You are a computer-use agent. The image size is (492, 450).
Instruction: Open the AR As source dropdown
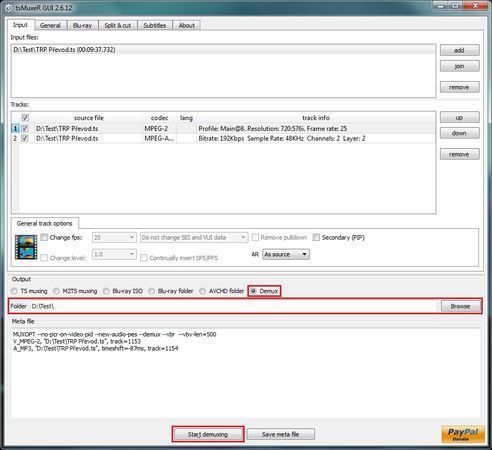tap(286, 255)
